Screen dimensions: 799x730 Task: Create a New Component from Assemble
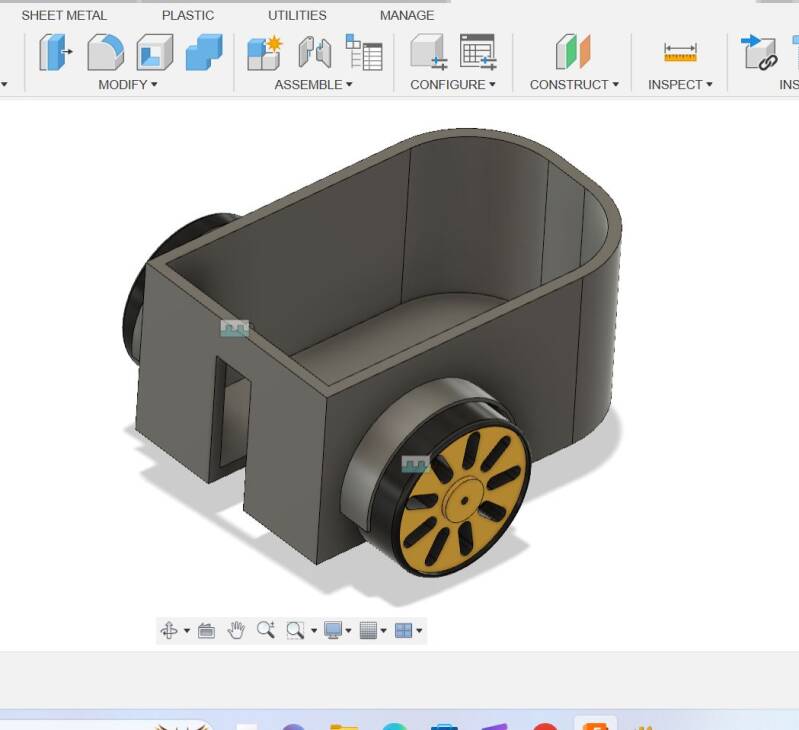pyautogui.click(x=265, y=52)
